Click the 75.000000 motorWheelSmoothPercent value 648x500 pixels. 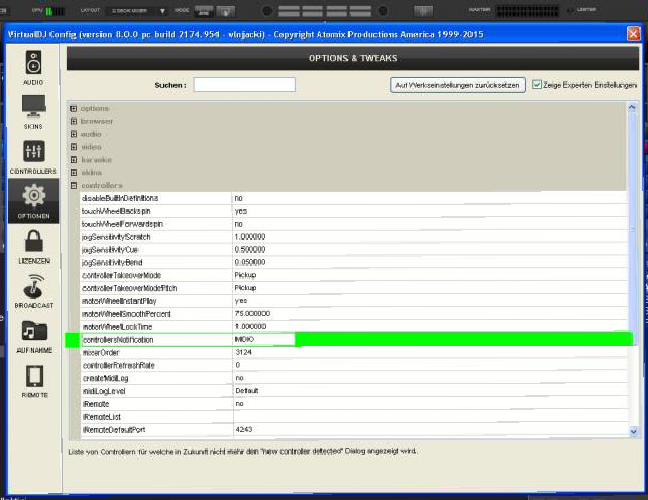252,314
